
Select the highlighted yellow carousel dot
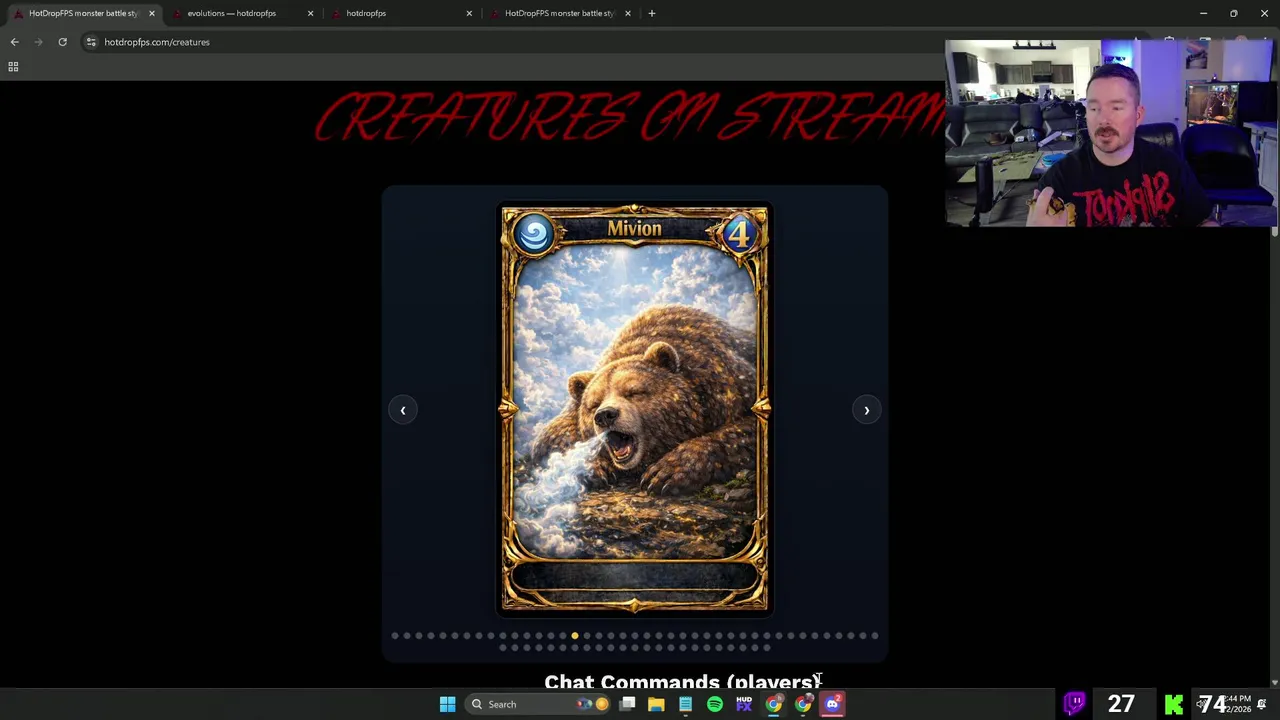tap(575, 636)
